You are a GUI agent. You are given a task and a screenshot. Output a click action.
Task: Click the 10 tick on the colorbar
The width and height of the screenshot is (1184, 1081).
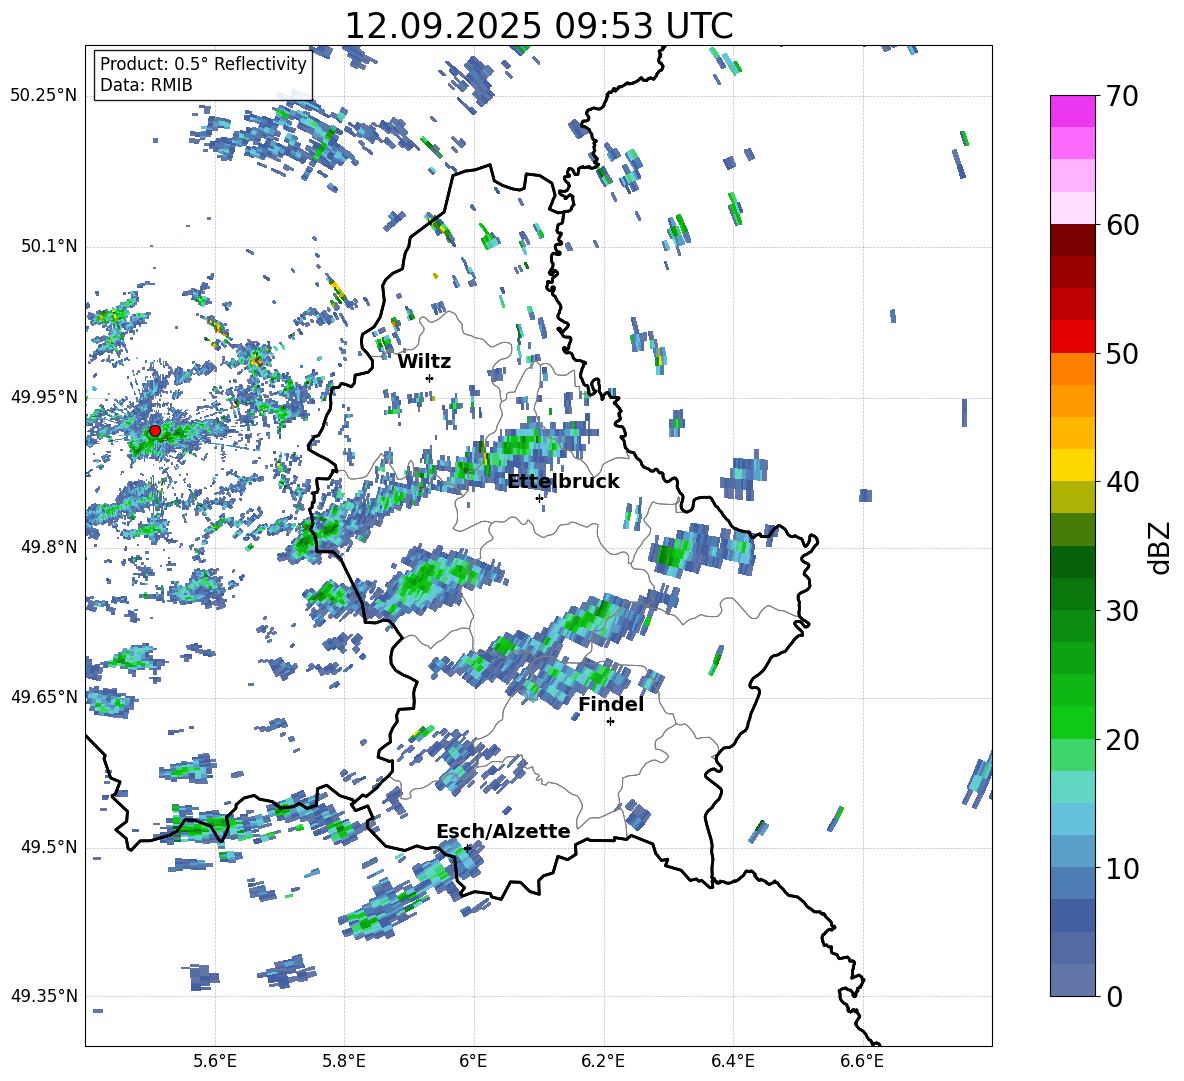click(x=1121, y=868)
